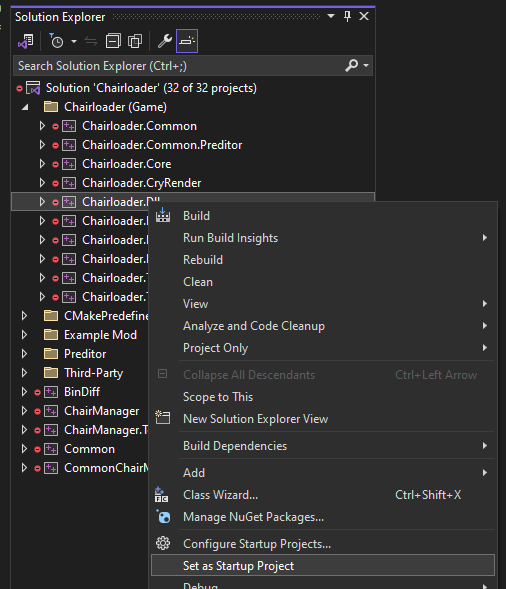This screenshot has height=589, width=506.
Task: Toggle the Sync with Active Document arrows
Action: click(91, 41)
